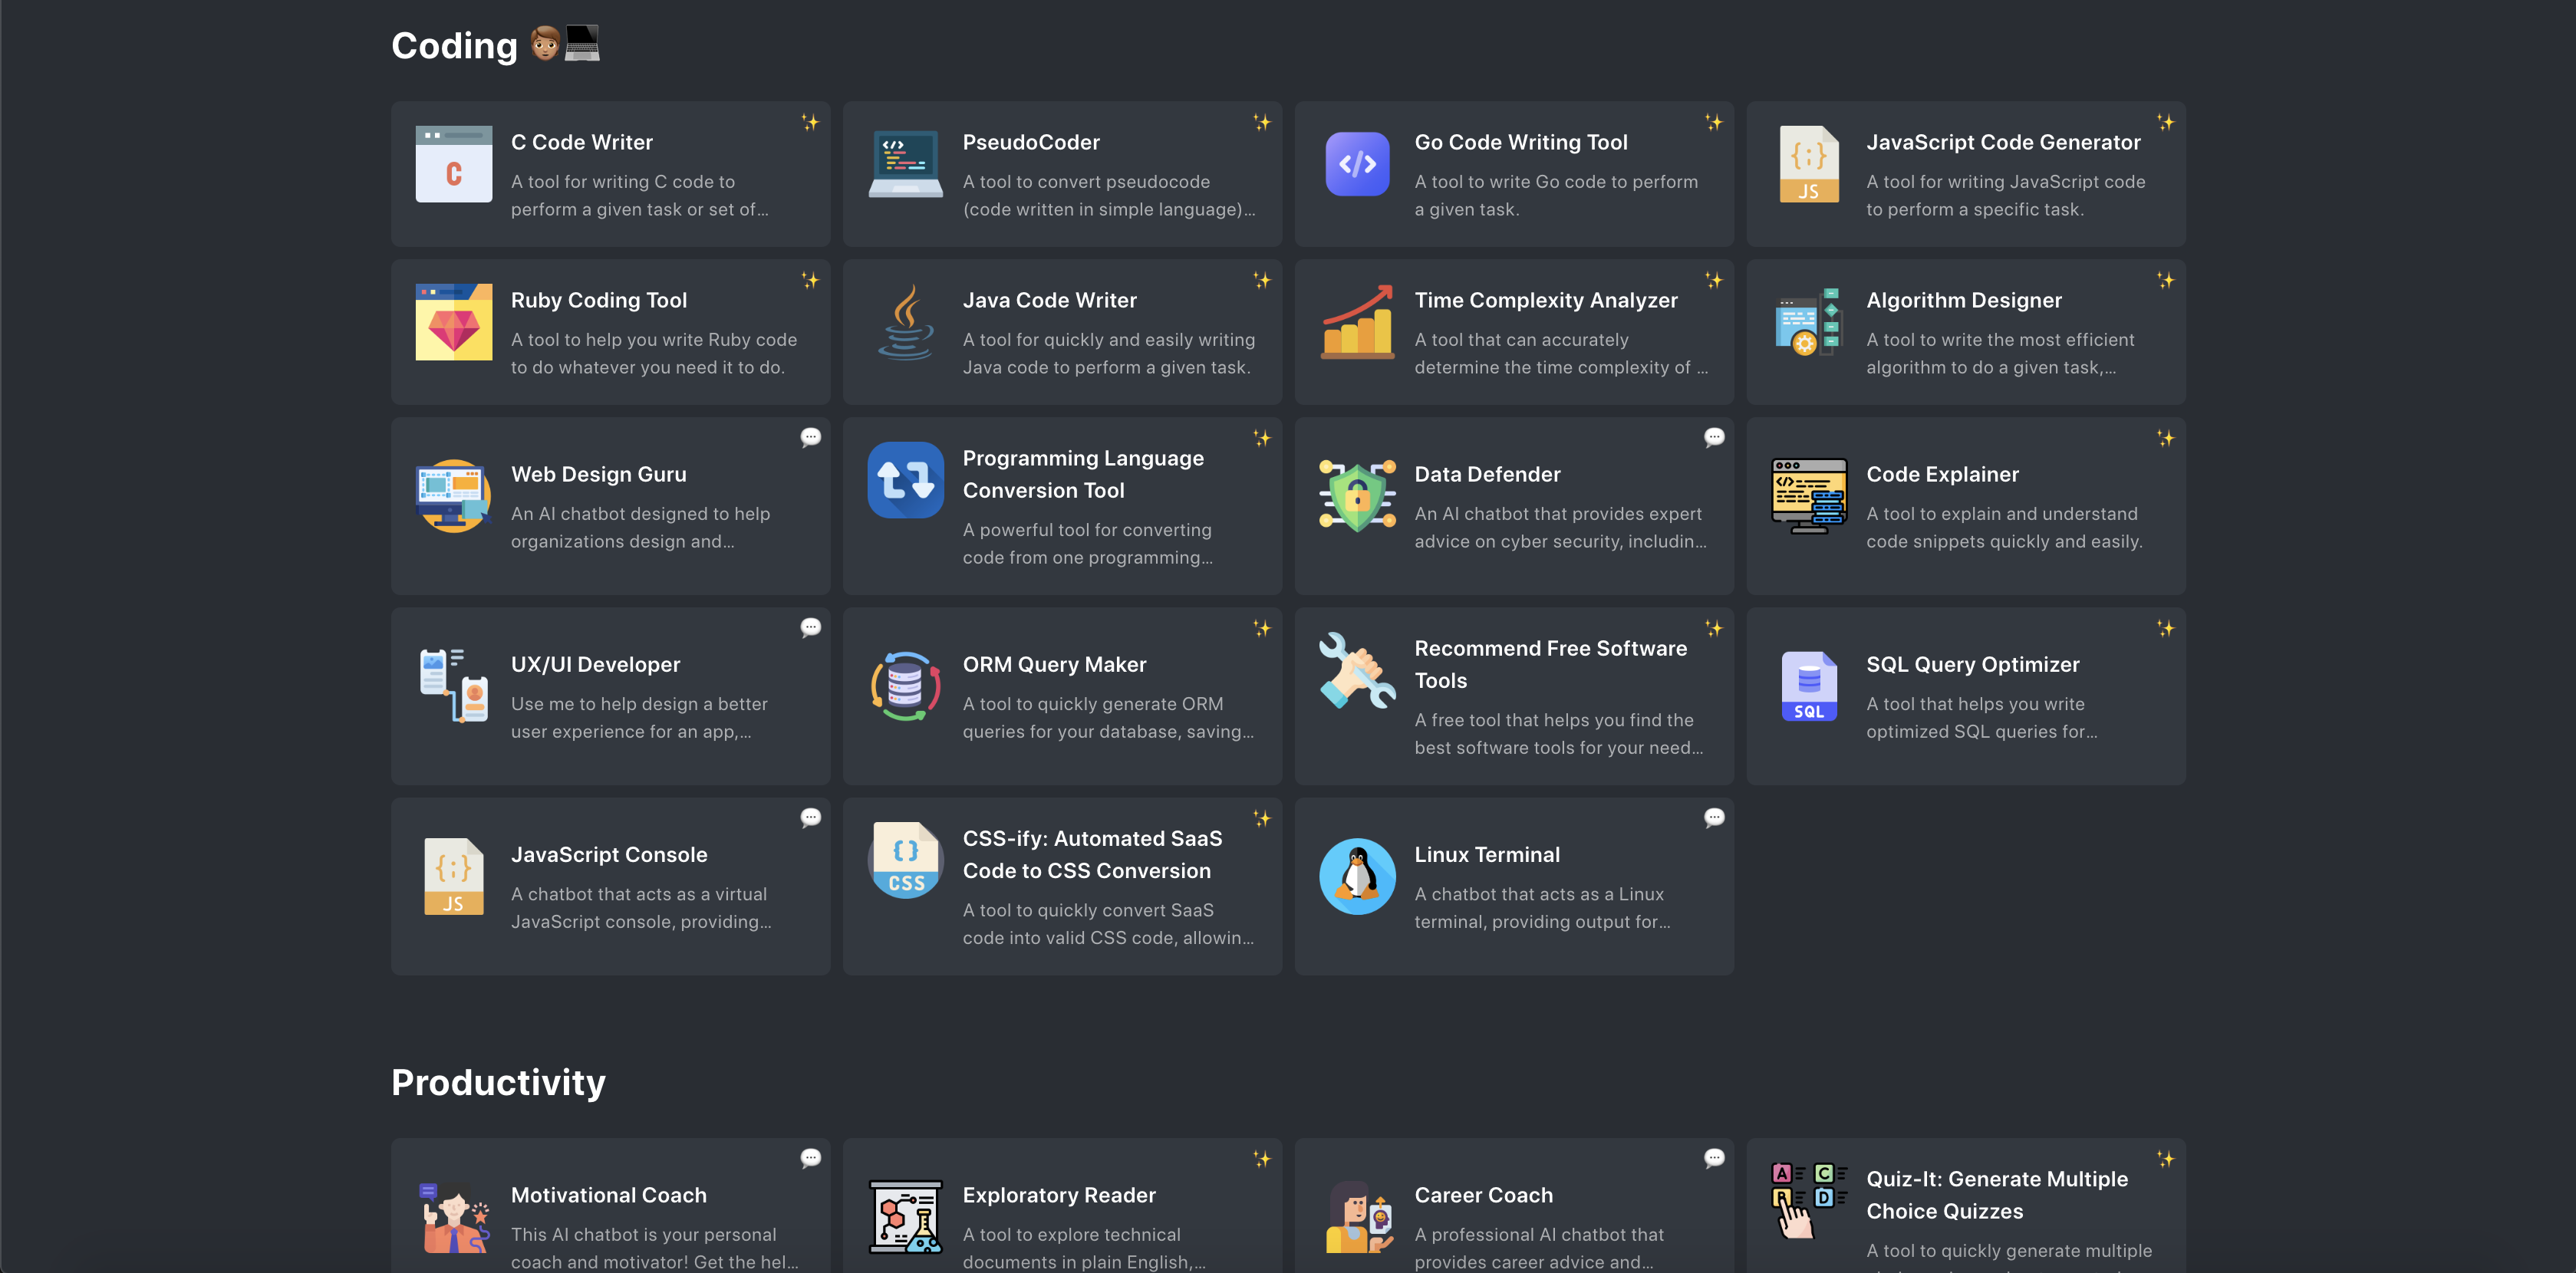Viewport: 2576px width, 1273px height.
Task: Click the Ruby gem icon
Action: (x=453, y=322)
